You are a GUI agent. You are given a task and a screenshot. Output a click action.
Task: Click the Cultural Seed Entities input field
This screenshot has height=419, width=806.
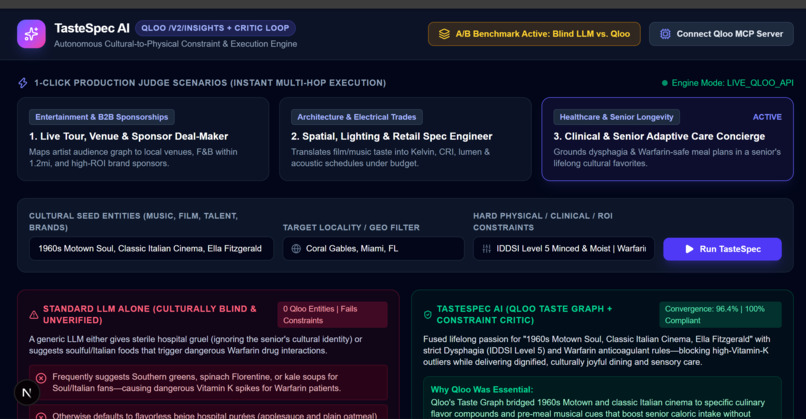(x=151, y=249)
